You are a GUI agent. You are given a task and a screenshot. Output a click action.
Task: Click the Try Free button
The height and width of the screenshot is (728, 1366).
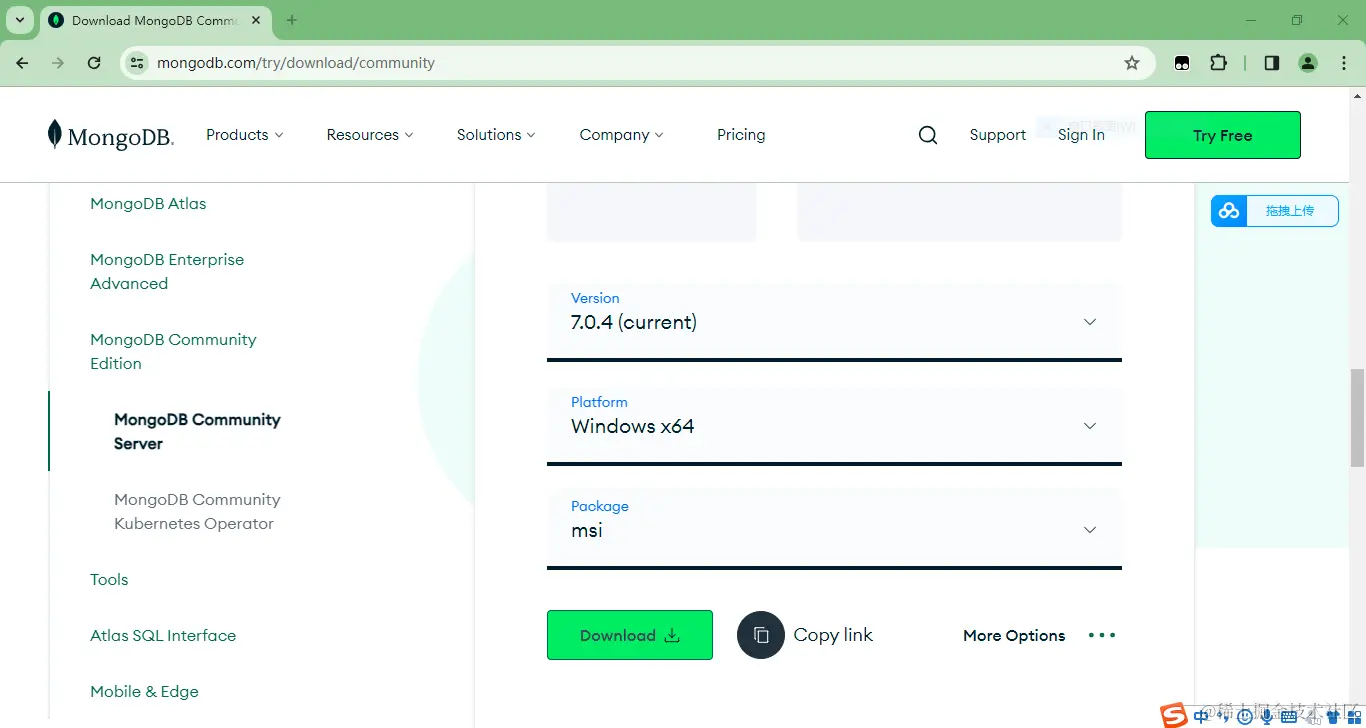[1222, 135]
